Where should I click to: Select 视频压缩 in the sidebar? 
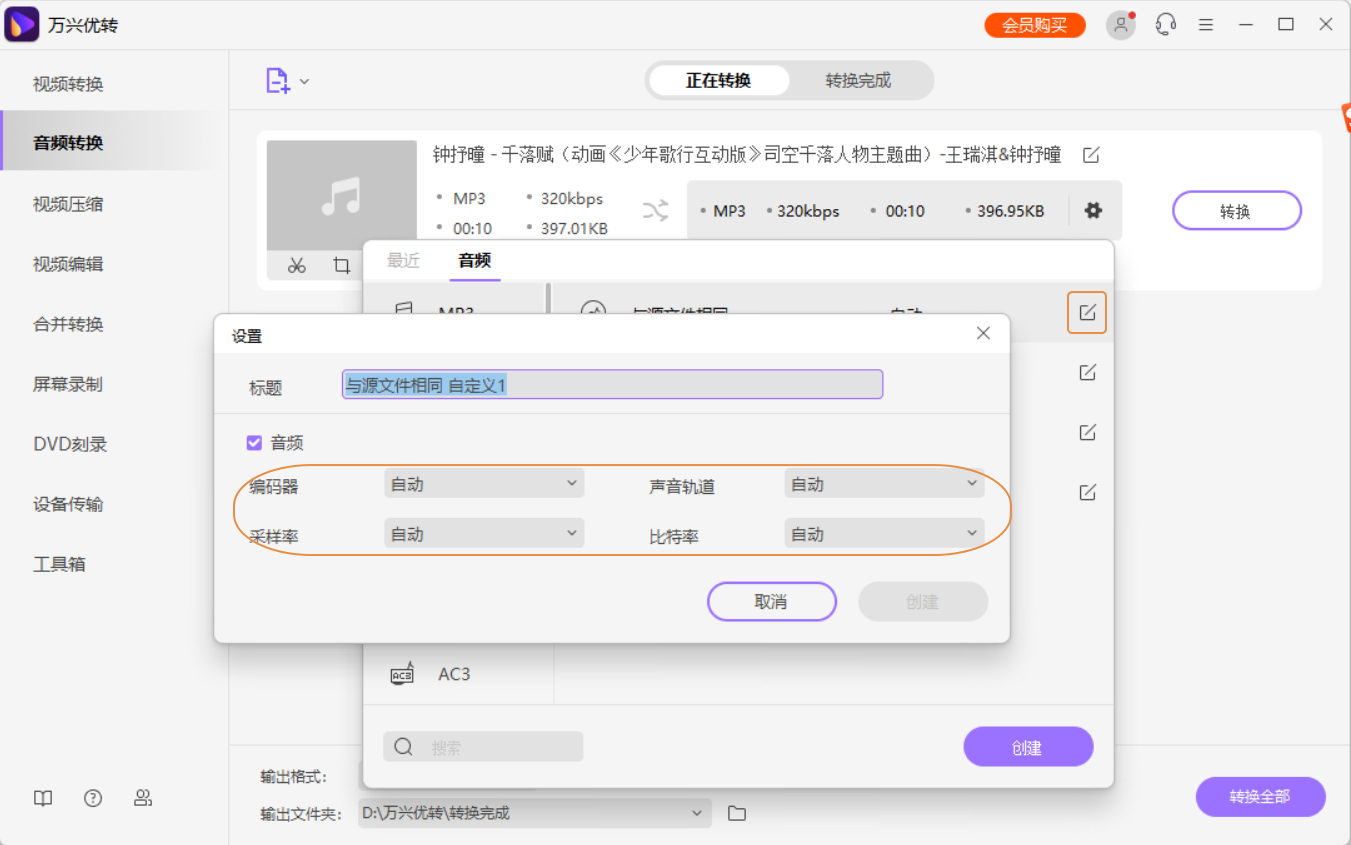[x=68, y=204]
